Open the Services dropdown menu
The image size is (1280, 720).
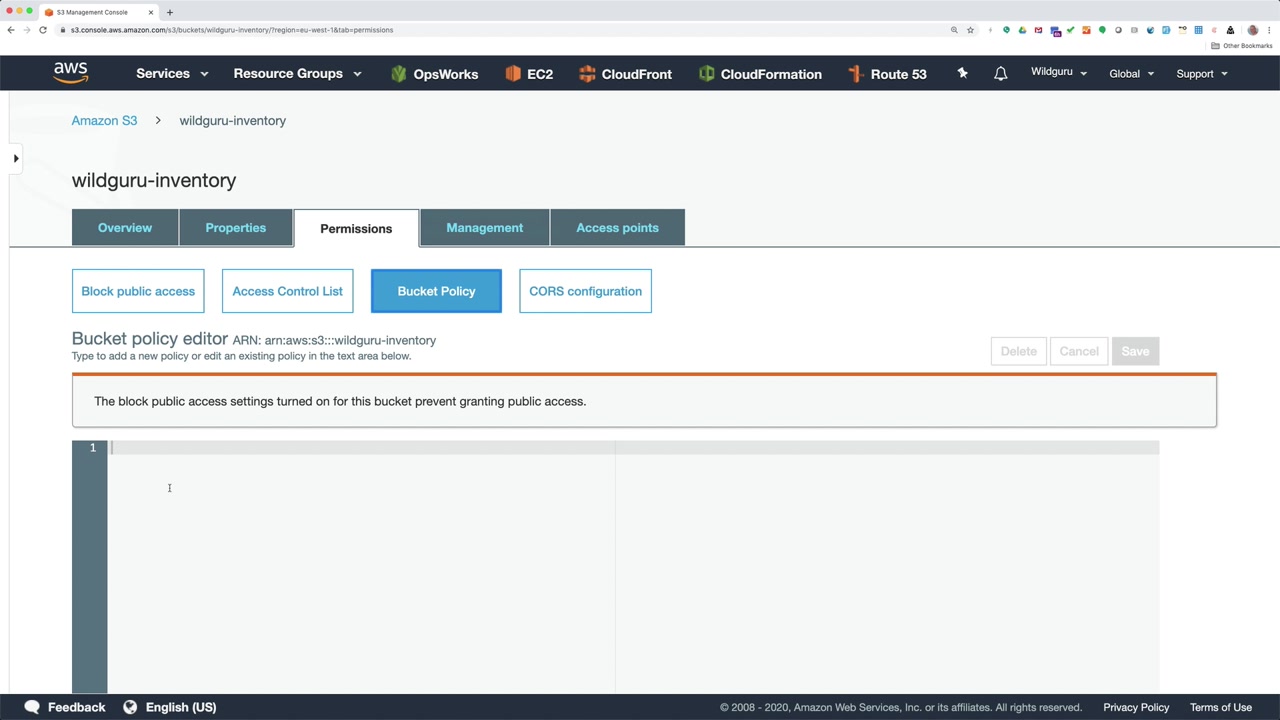point(172,74)
